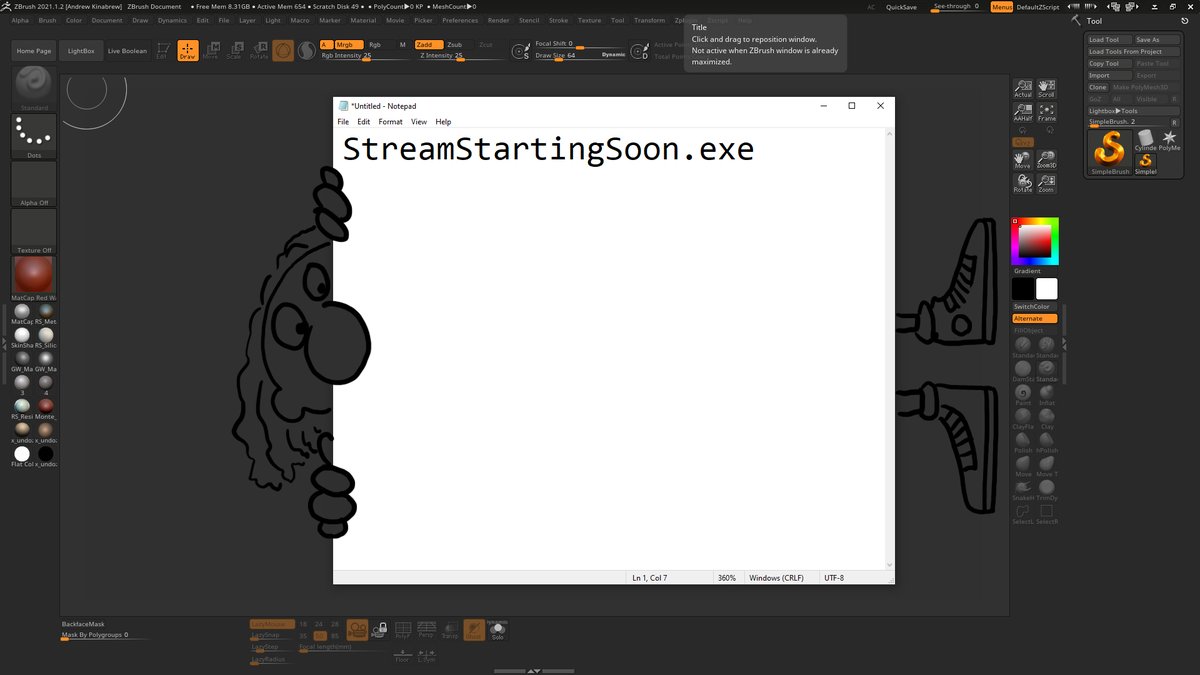Image resolution: width=1200 pixels, height=675 pixels.
Task: Toggle Live Boolean
Action: pos(127,51)
